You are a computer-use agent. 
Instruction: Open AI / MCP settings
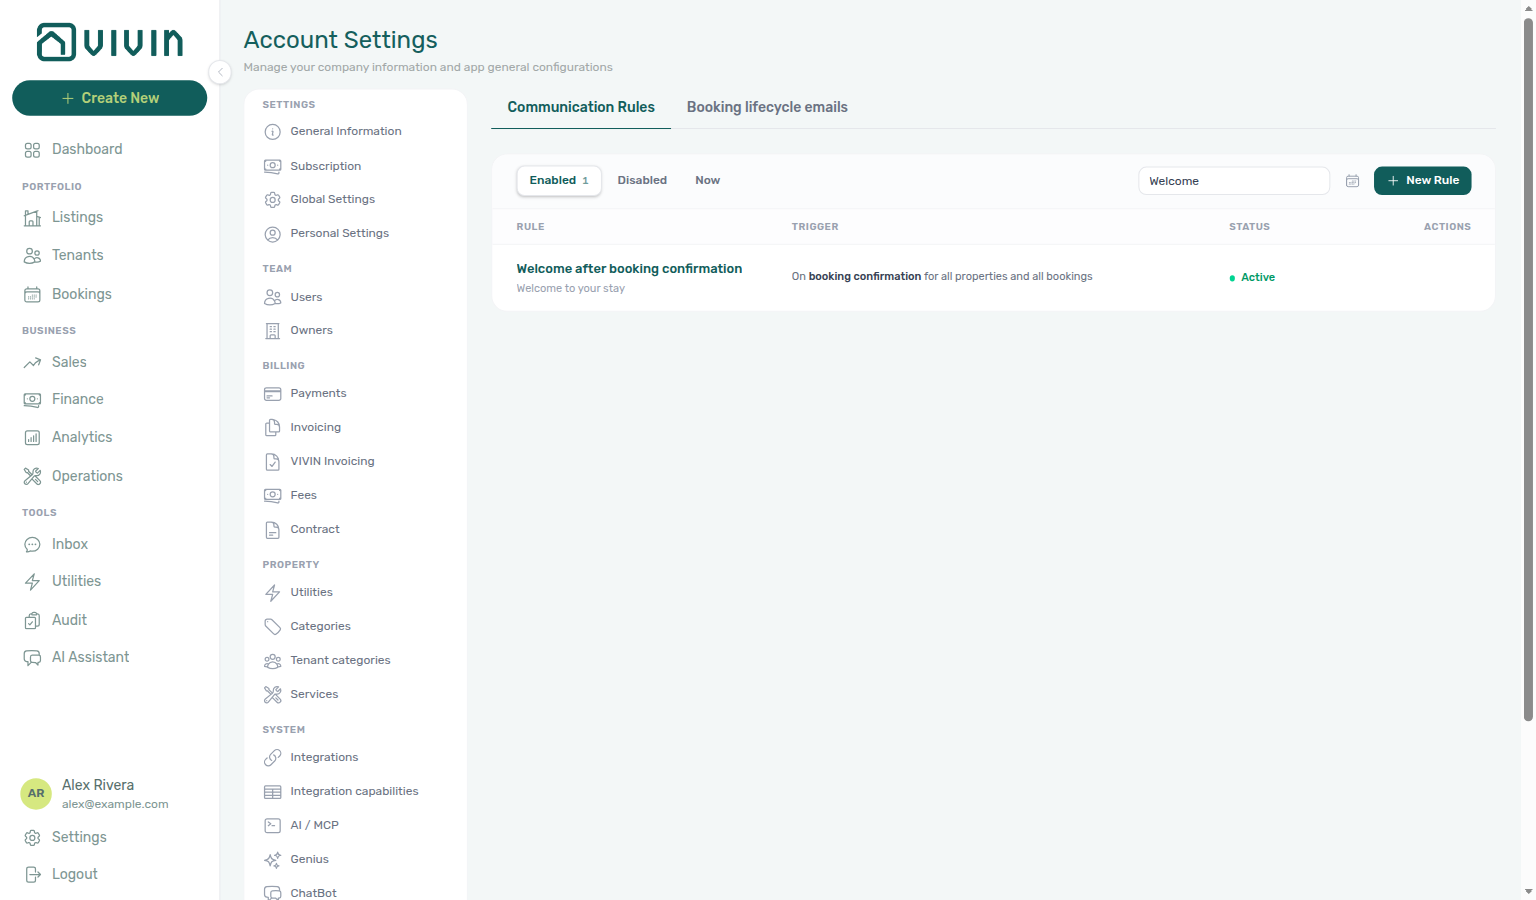click(x=314, y=825)
